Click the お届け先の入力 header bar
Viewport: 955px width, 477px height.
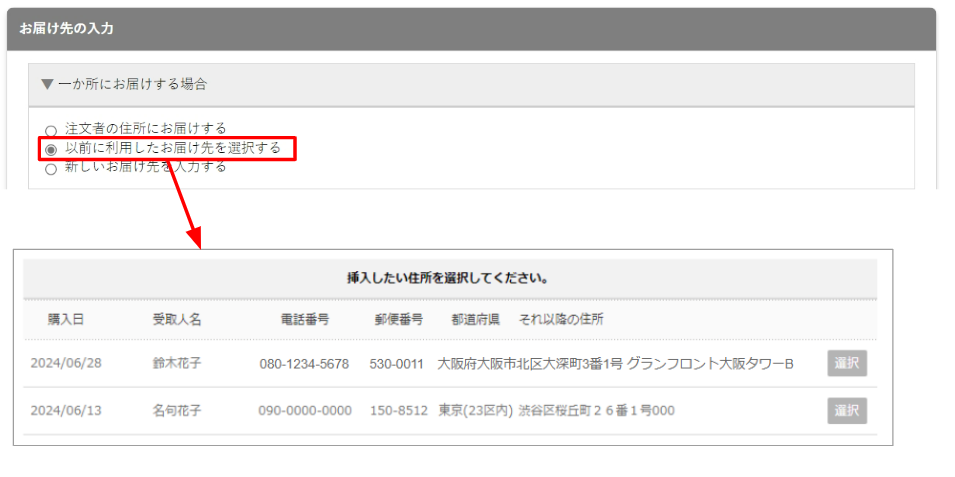coord(471,29)
